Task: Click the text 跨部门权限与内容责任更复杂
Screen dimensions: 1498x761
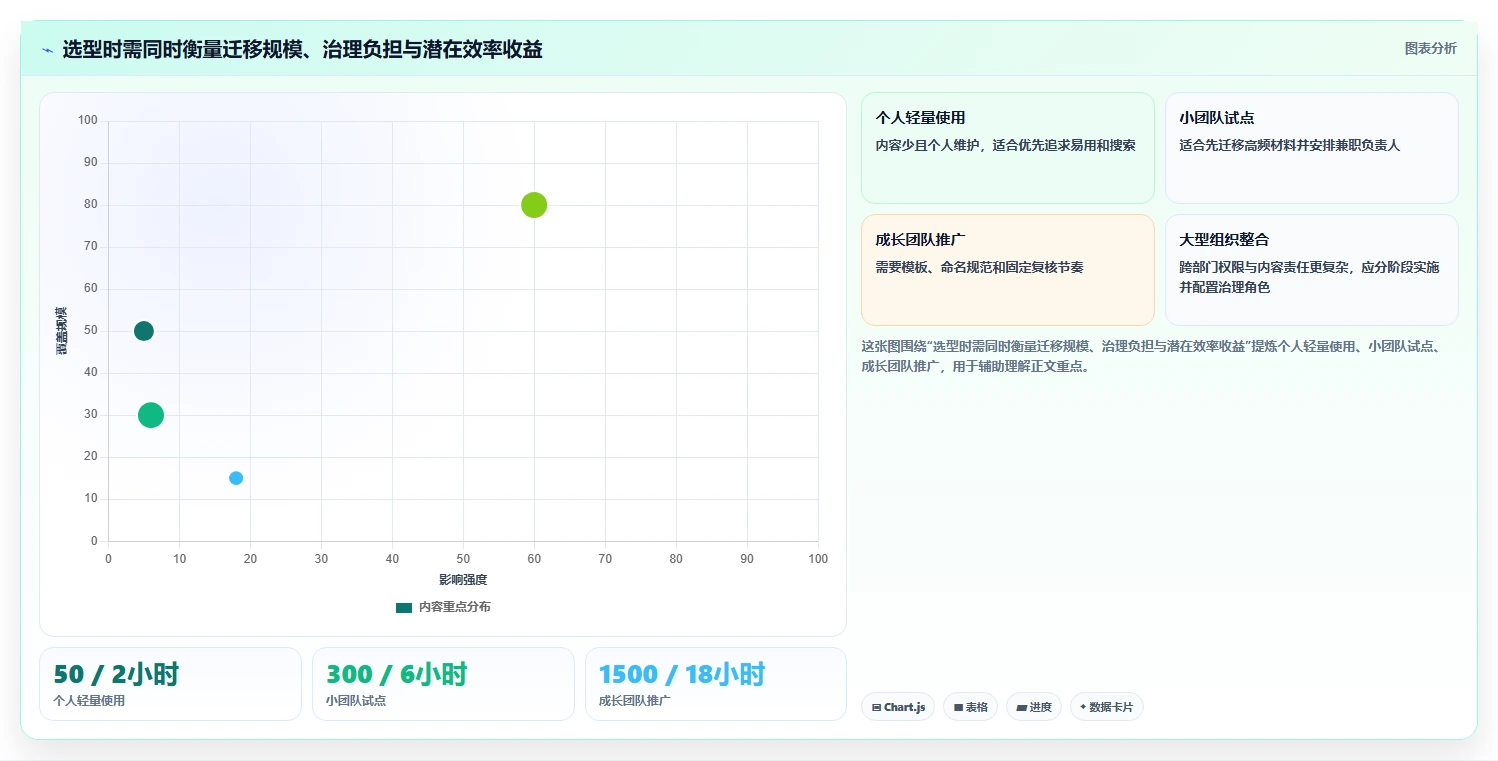Action: [1266, 267]
